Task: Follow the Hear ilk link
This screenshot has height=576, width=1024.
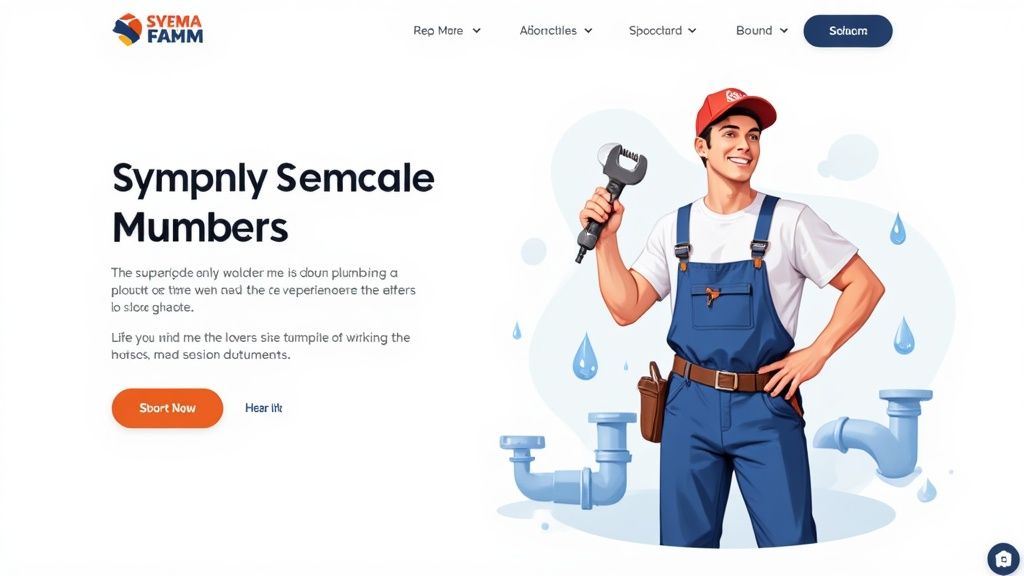Action: click(264, 408)
